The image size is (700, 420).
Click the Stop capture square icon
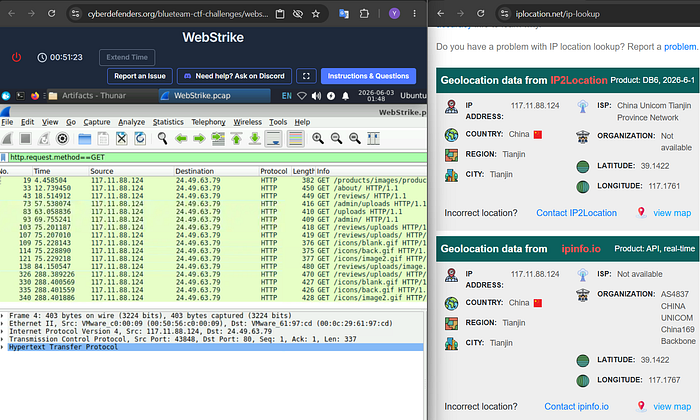[x=25, y=139]
